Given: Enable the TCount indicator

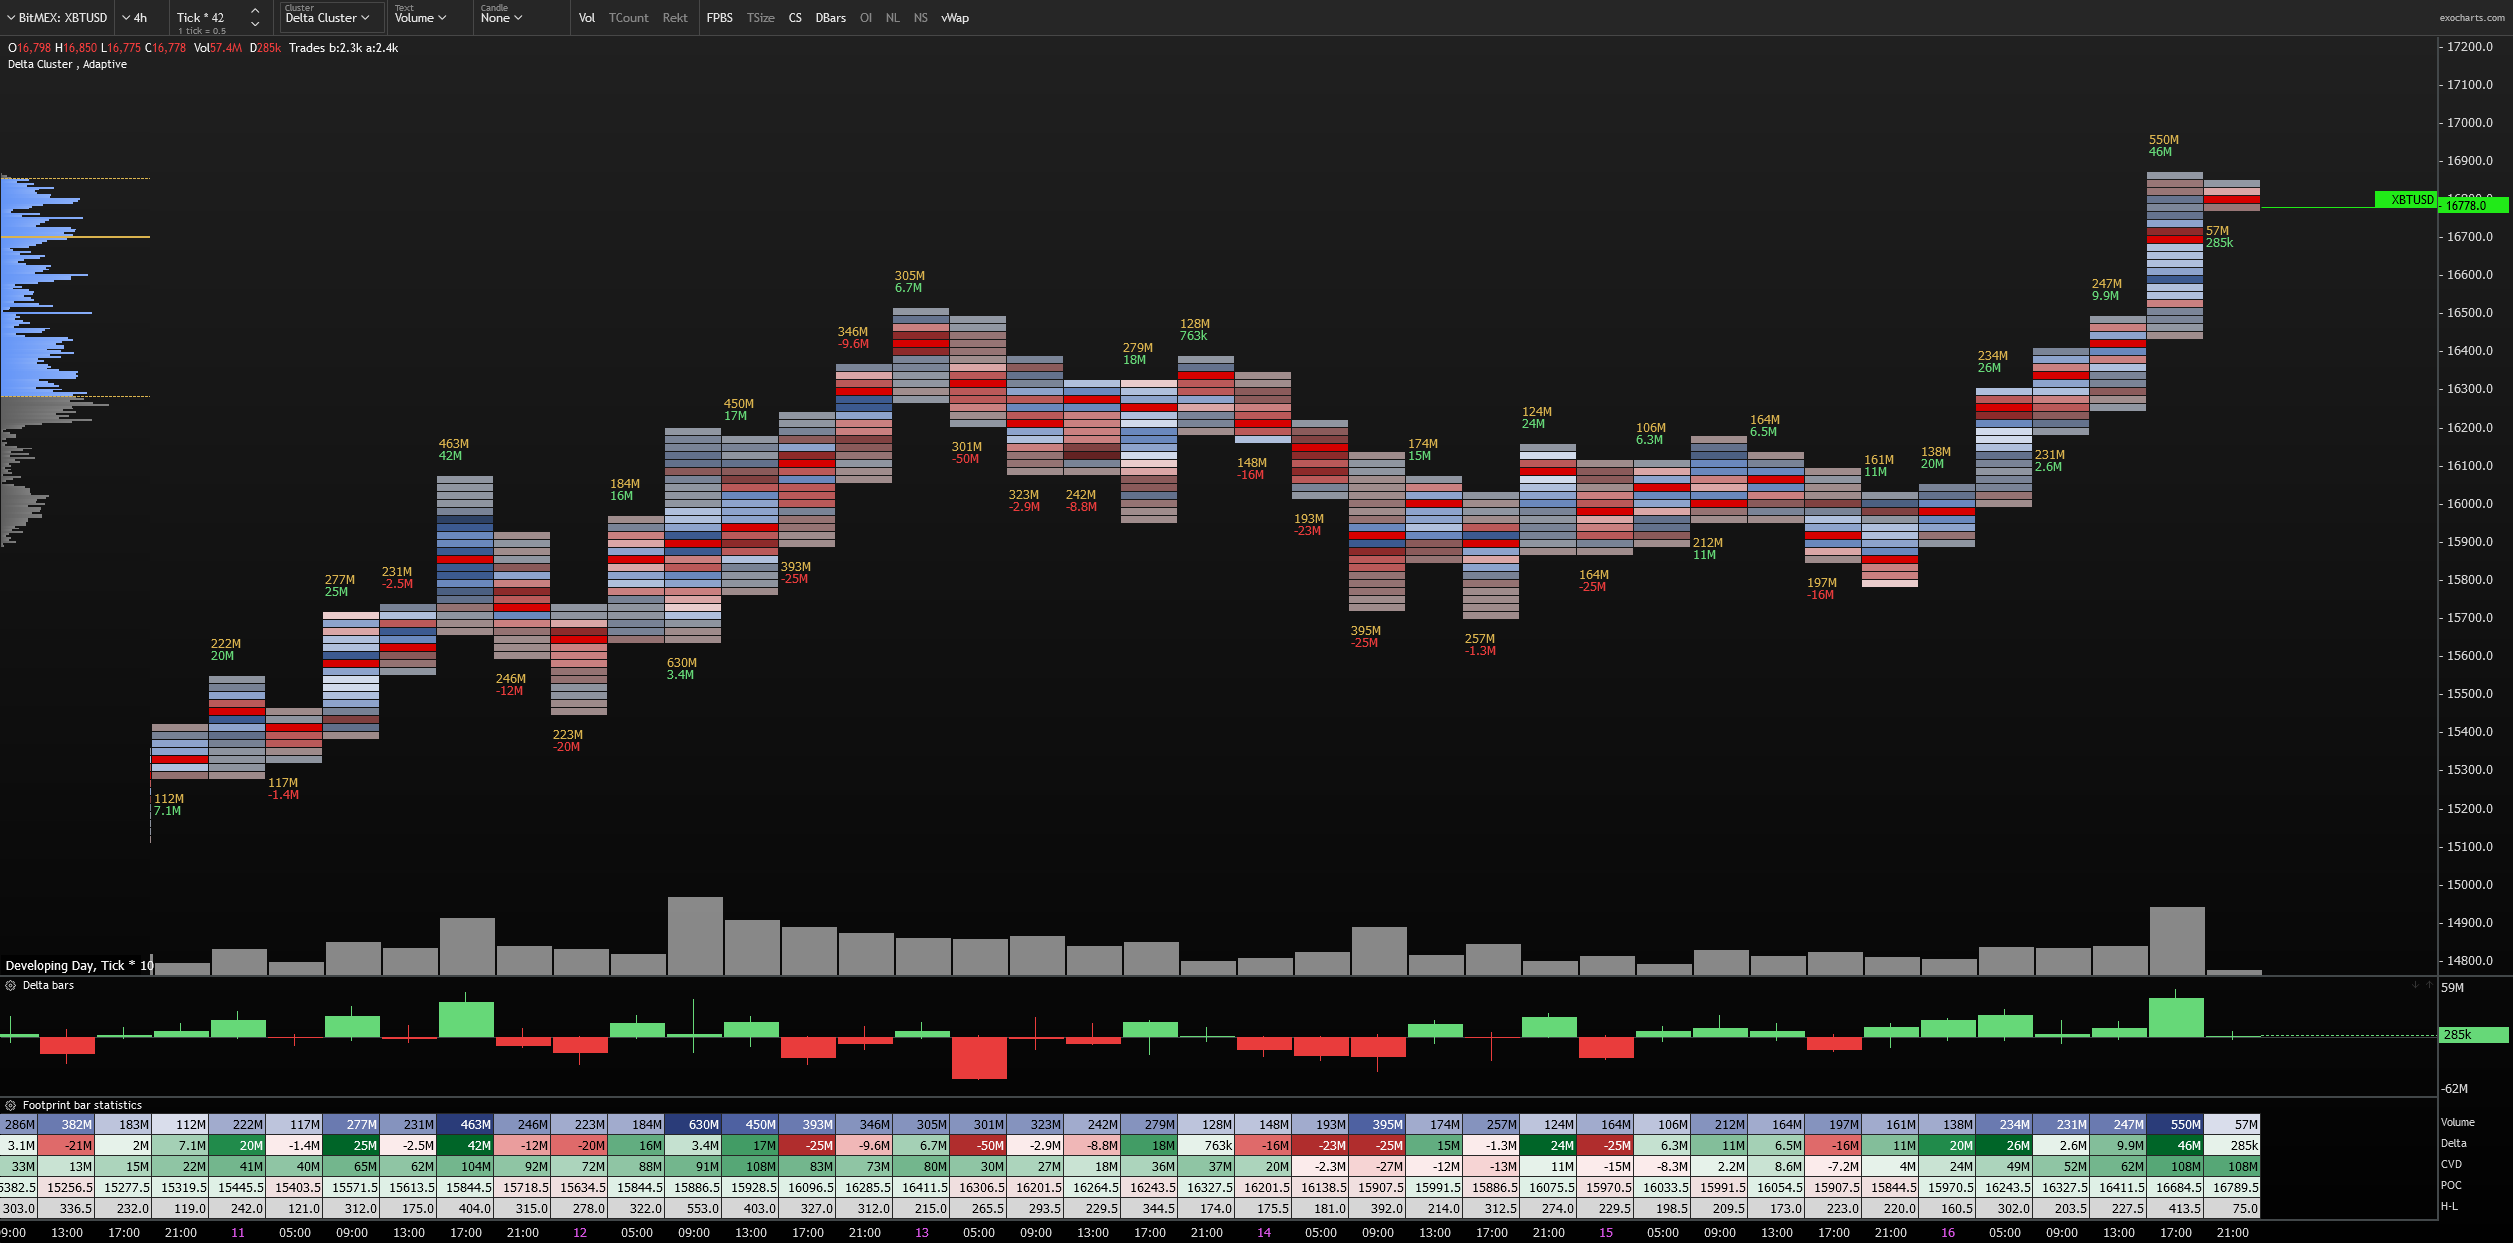Looking at the screenshot, I should pos(628,18).
